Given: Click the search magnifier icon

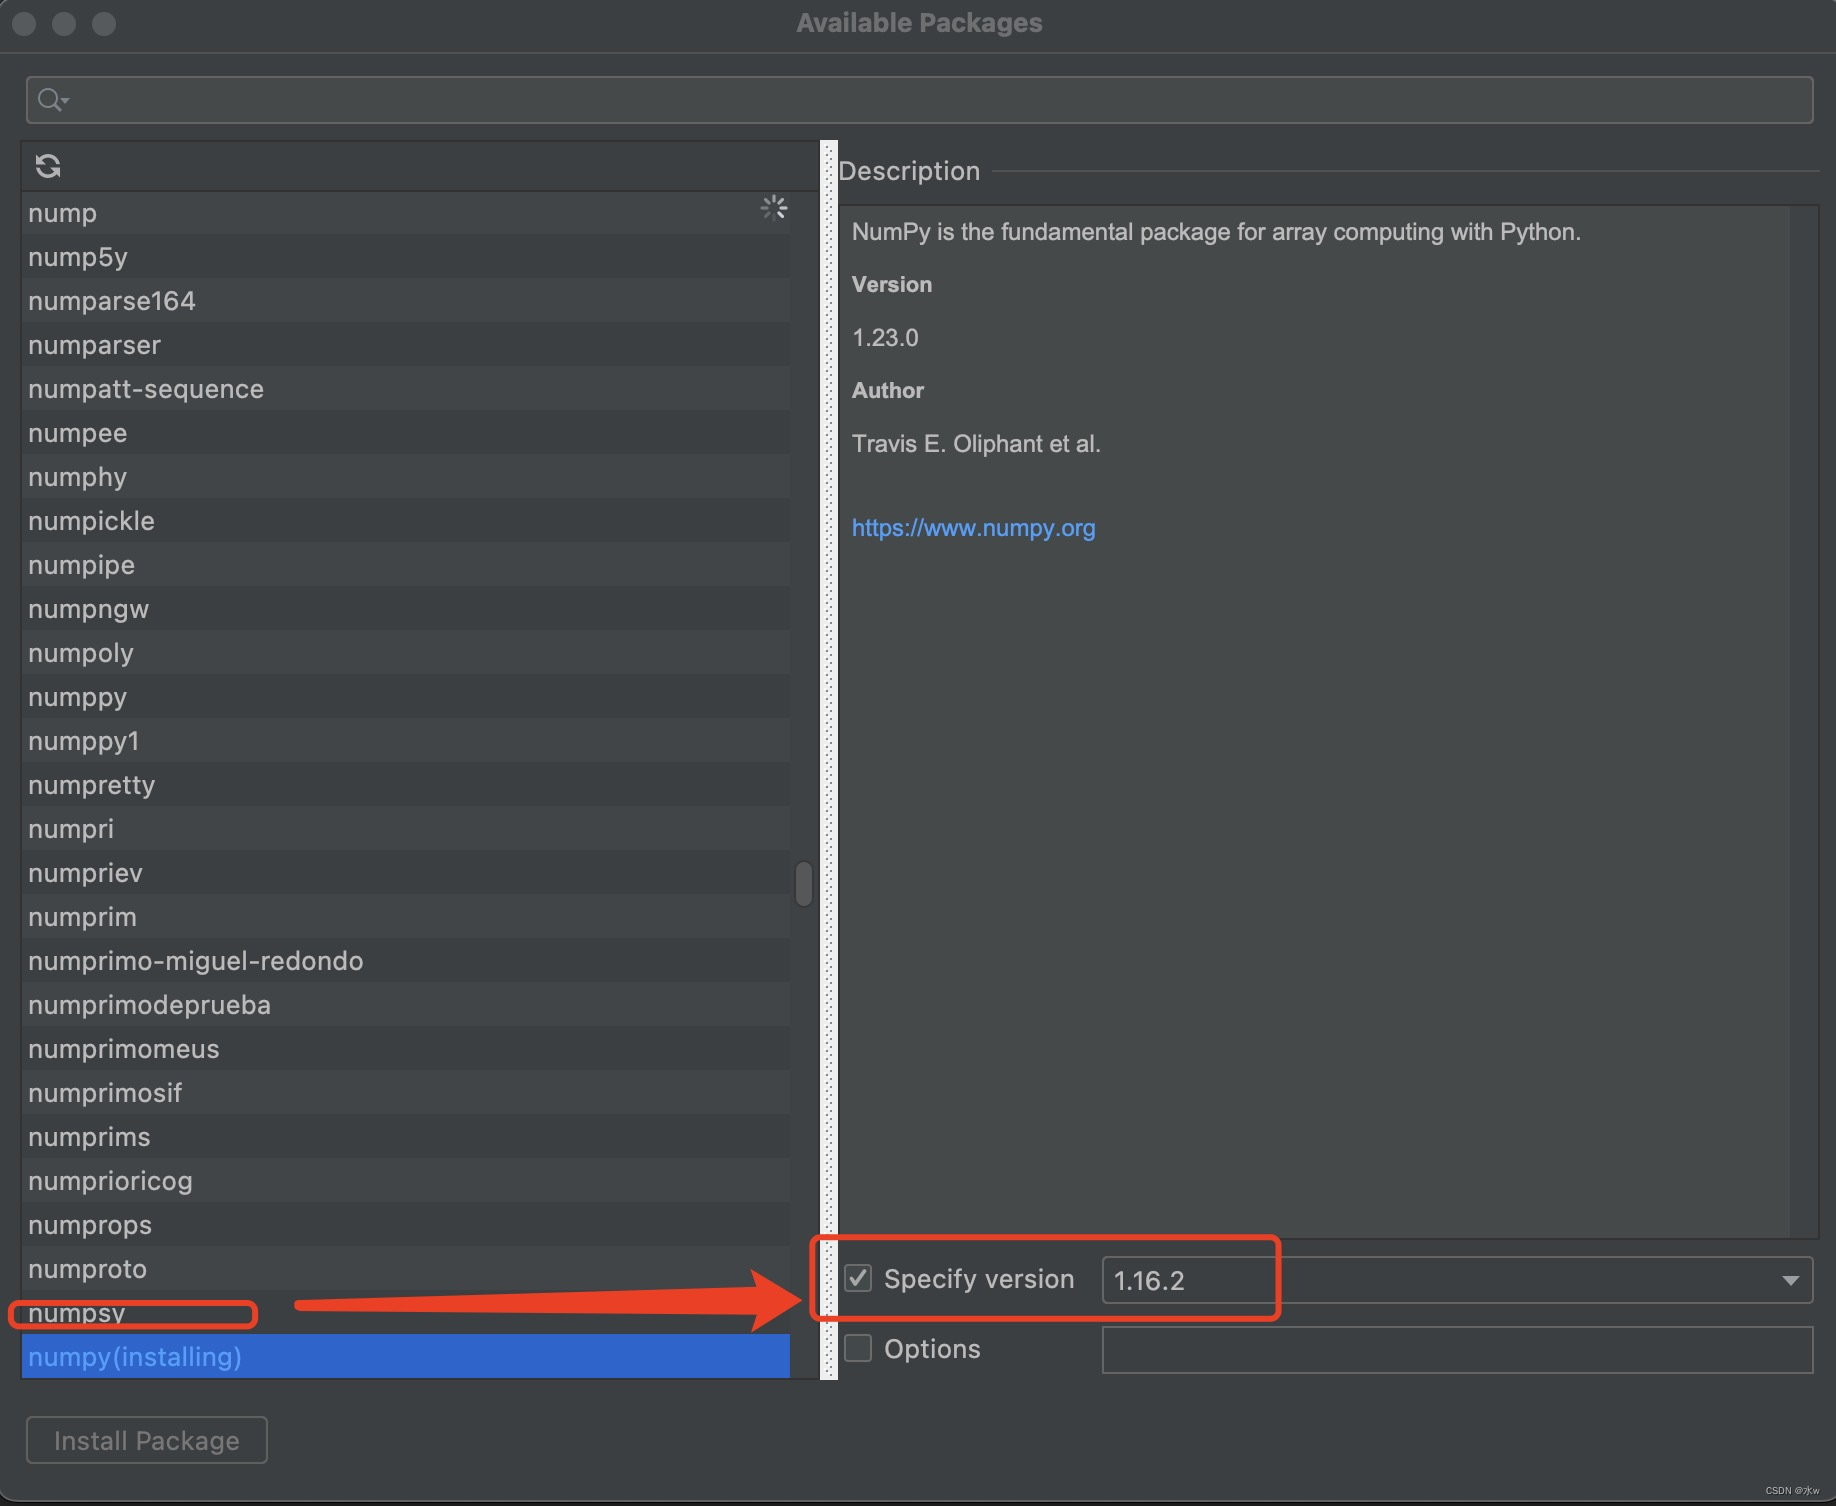Looking at the screenshot, I should pyautogui.click(x=50, y=100).
